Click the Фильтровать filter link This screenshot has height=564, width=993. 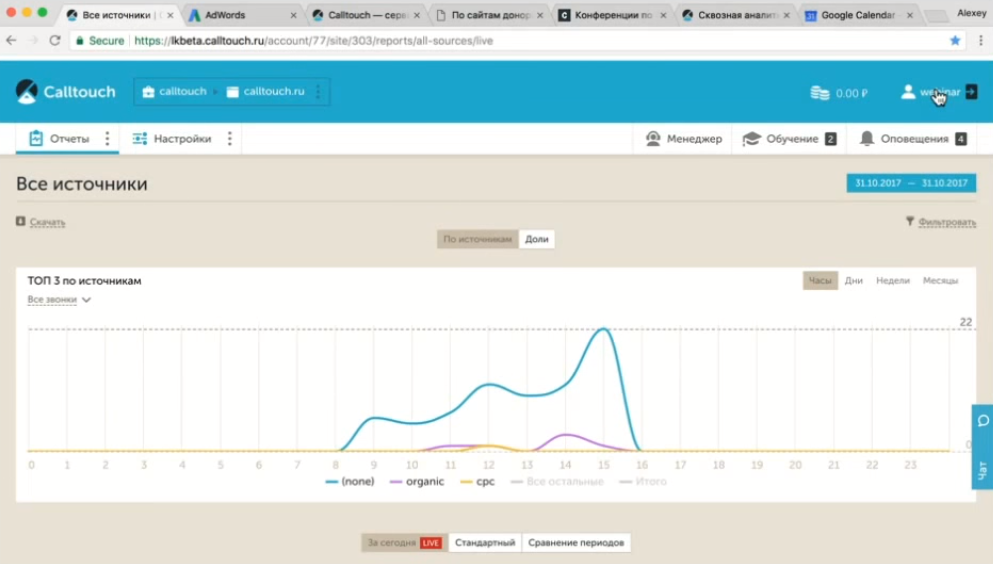coord(947,222)
